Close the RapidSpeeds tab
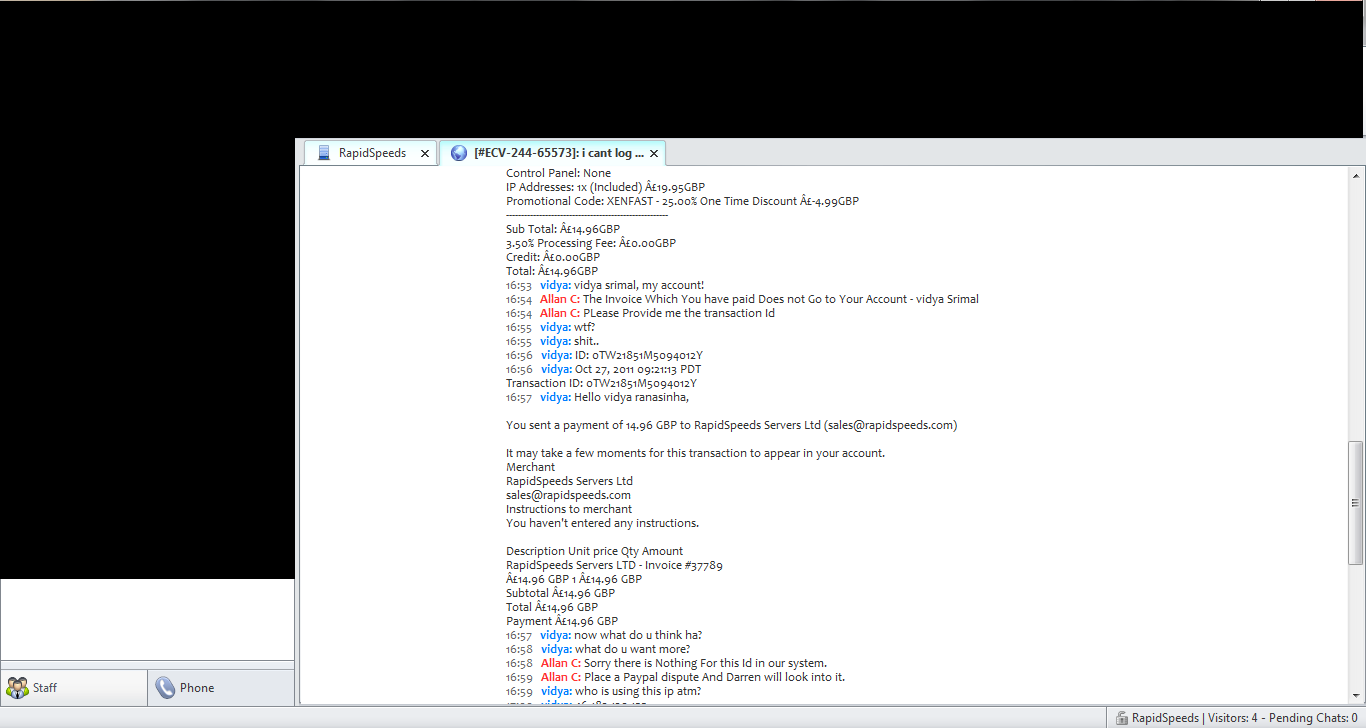This screenshot has height=728, width=1366. click(424, 154)
